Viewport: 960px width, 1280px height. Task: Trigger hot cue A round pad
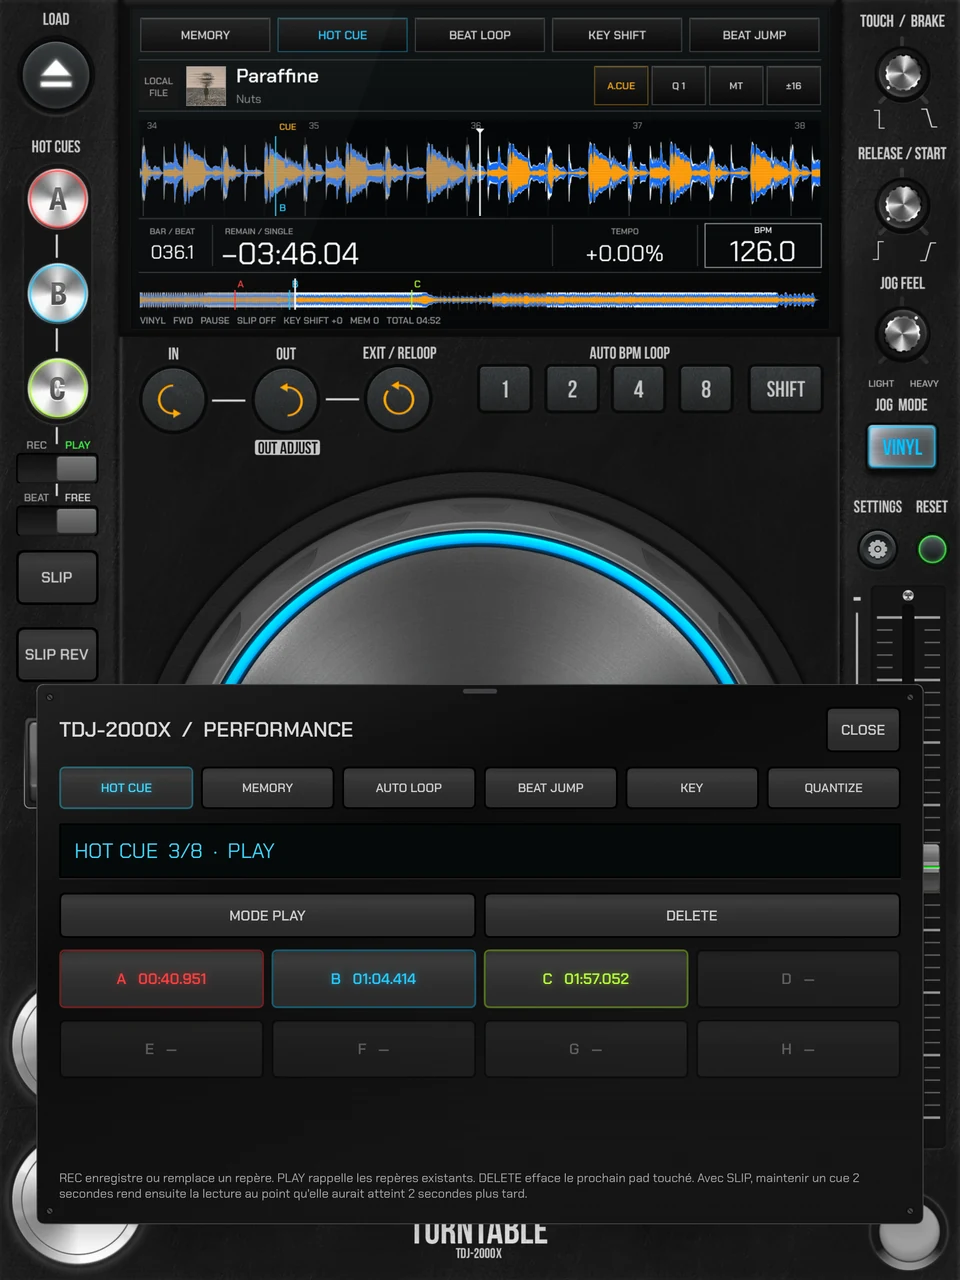point(57,199)
